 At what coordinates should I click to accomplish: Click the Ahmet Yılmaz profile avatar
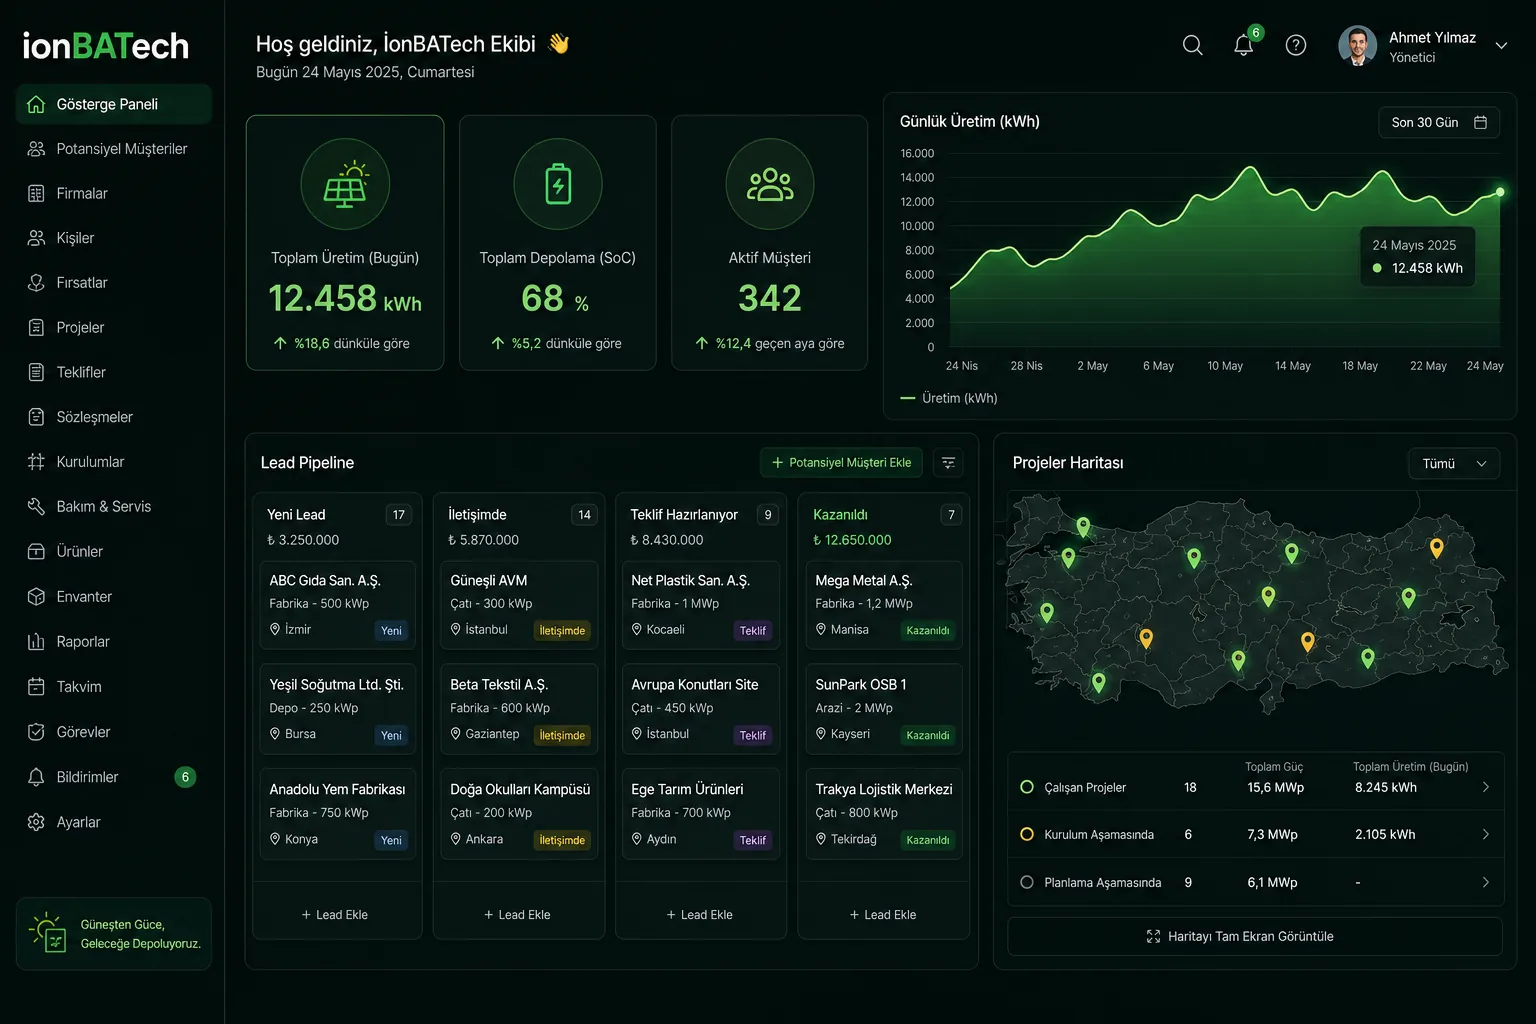tap(1357, 46)
